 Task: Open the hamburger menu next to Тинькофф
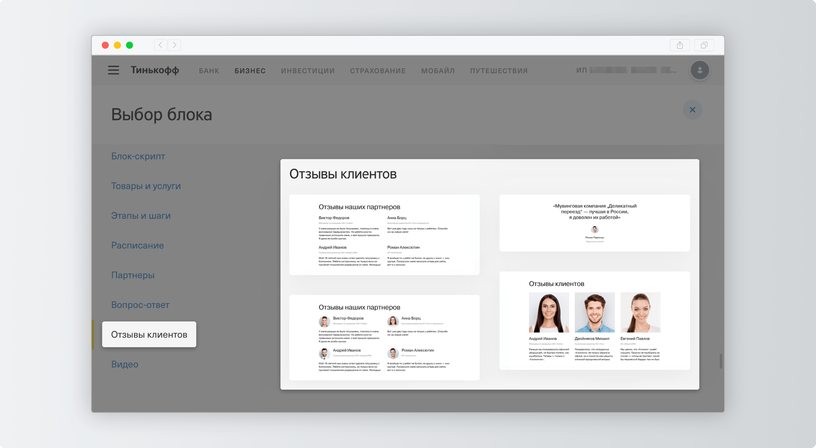(x=113, y=70)
